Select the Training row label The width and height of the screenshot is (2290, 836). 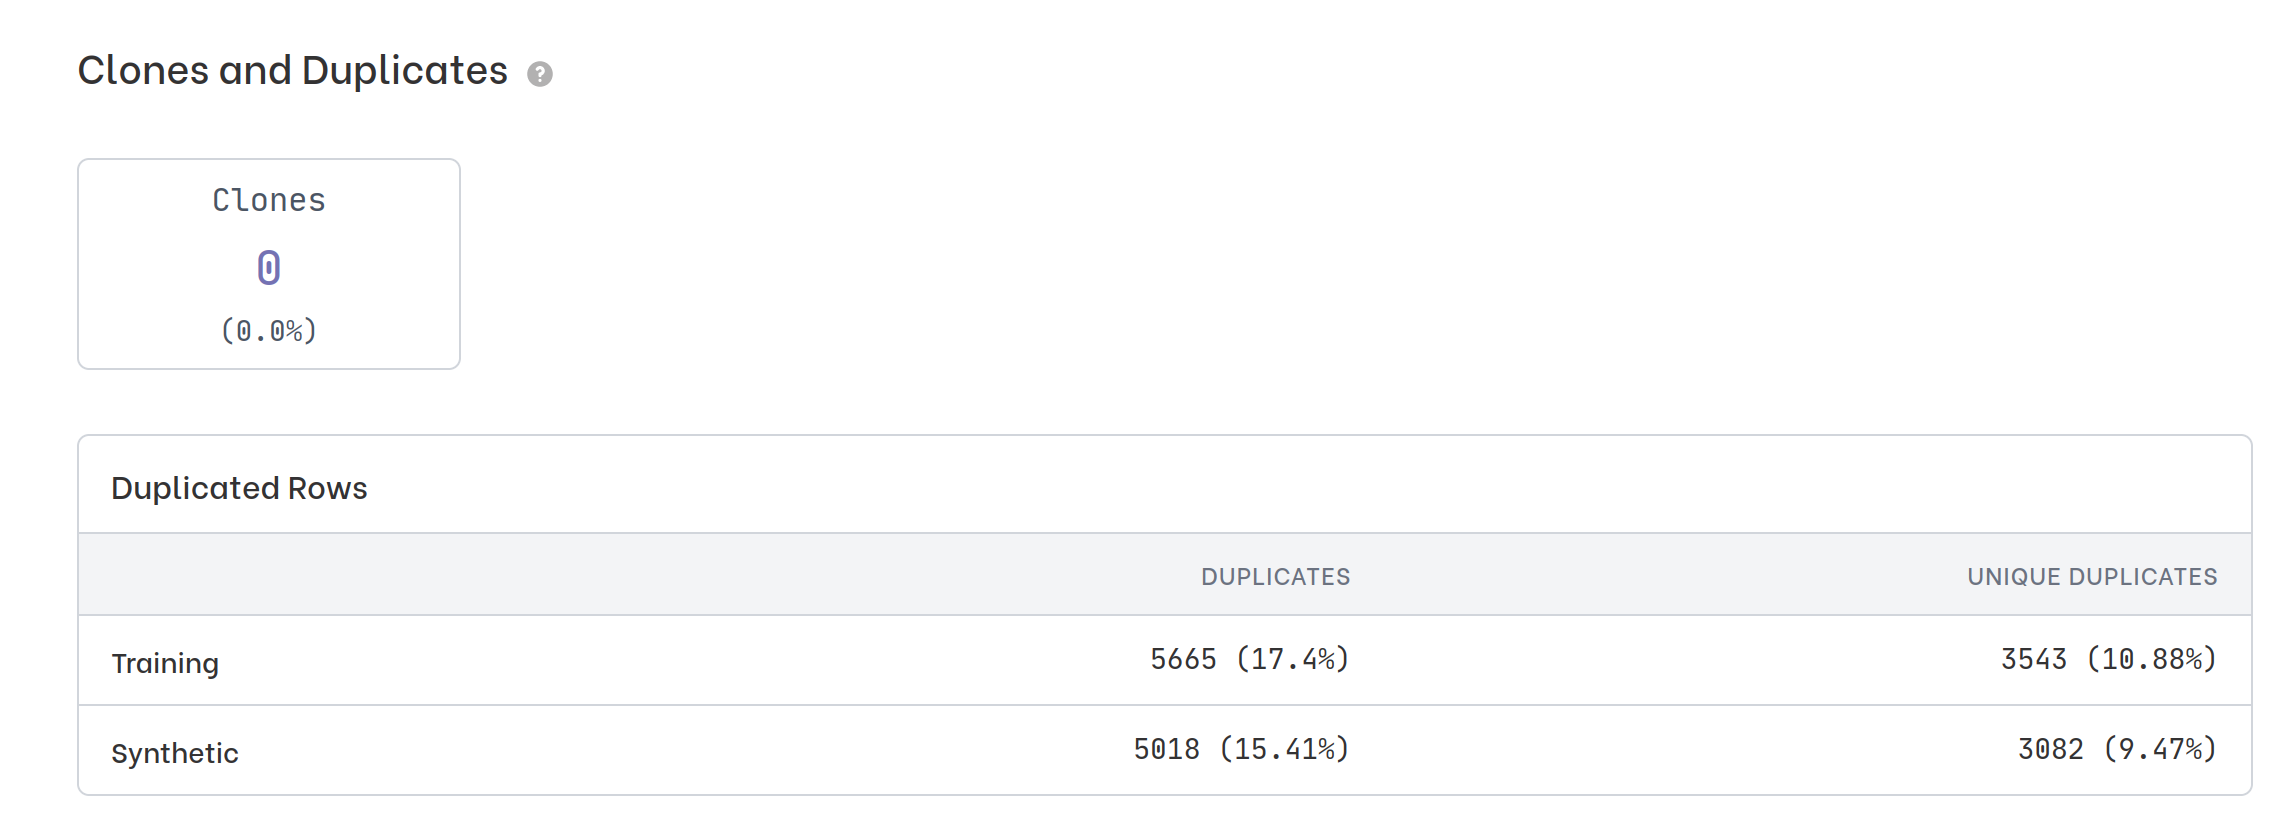[165, 663]
